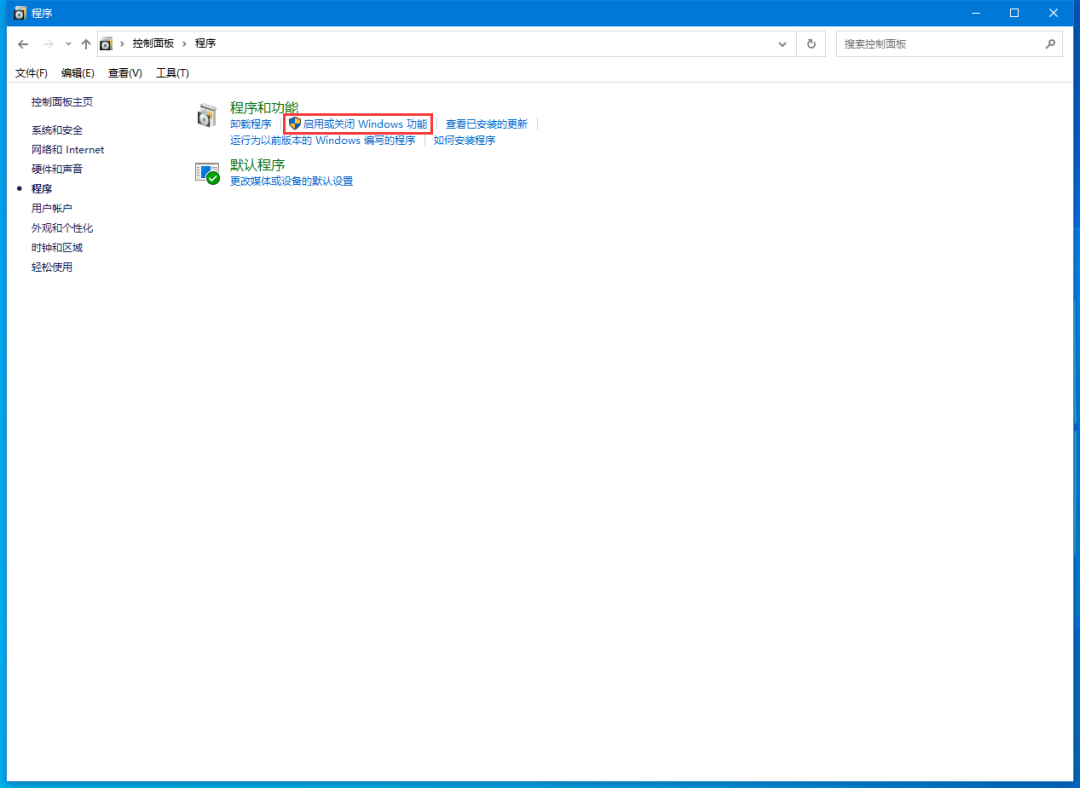1080x788 pixels.
Task: Open 硬件和声音 category
Action: tap(57, 169)
